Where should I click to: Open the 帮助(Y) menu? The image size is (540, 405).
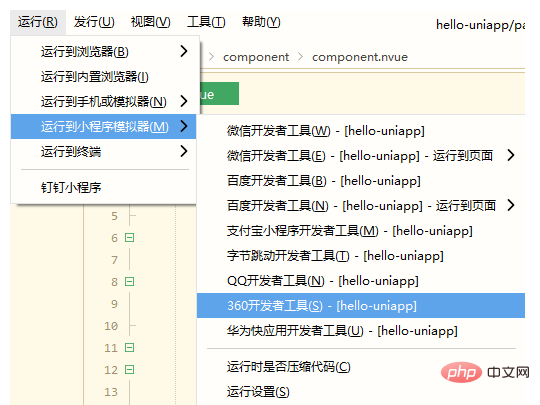[261, 22]
